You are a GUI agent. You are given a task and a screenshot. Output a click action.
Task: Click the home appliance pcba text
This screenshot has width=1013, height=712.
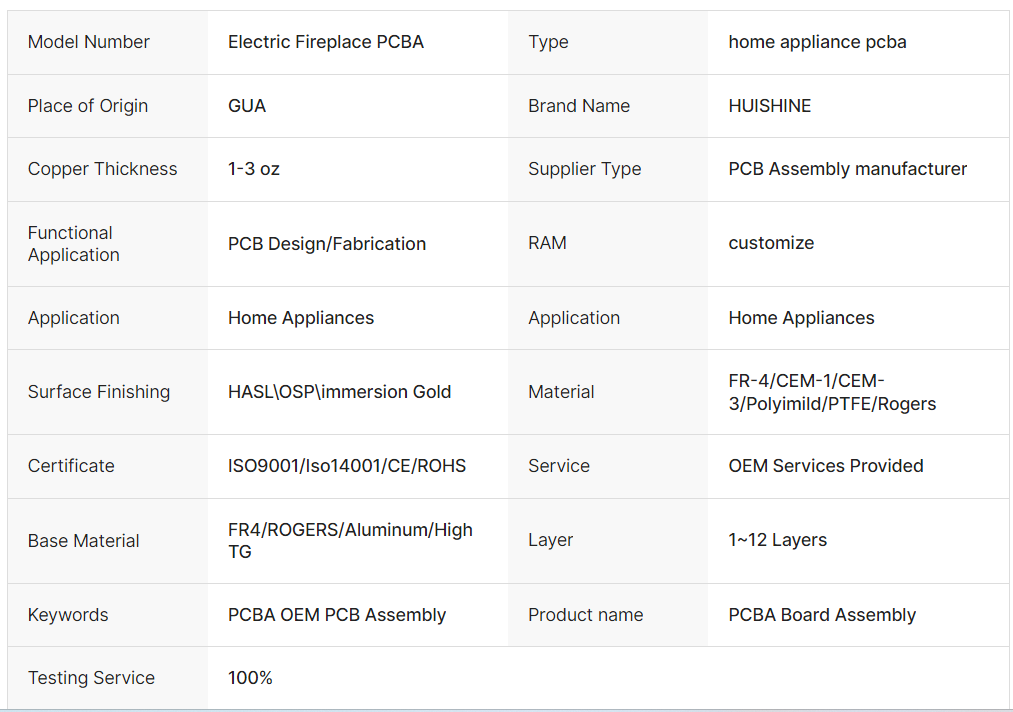coord(817,42)
